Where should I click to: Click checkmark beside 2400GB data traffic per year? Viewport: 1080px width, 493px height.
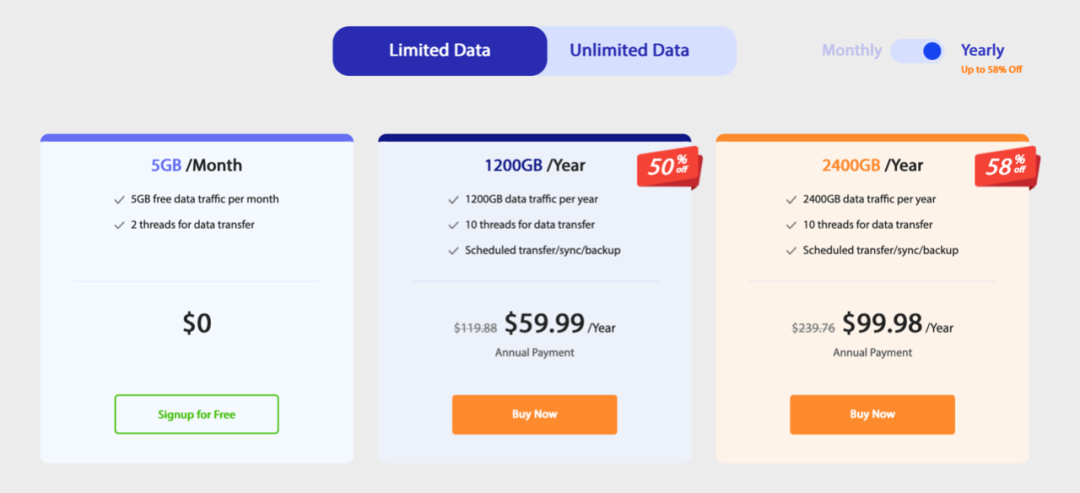click(791, 200)
